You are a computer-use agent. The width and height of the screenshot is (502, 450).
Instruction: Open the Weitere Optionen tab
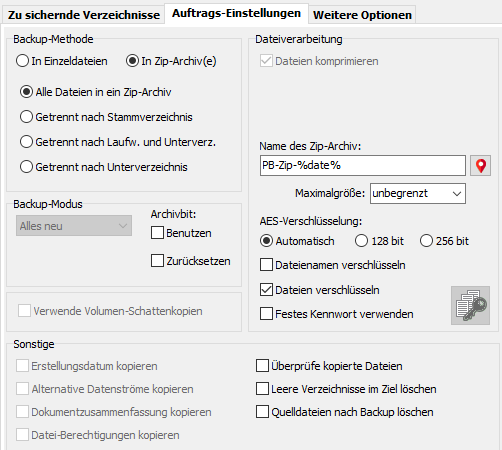362,15
